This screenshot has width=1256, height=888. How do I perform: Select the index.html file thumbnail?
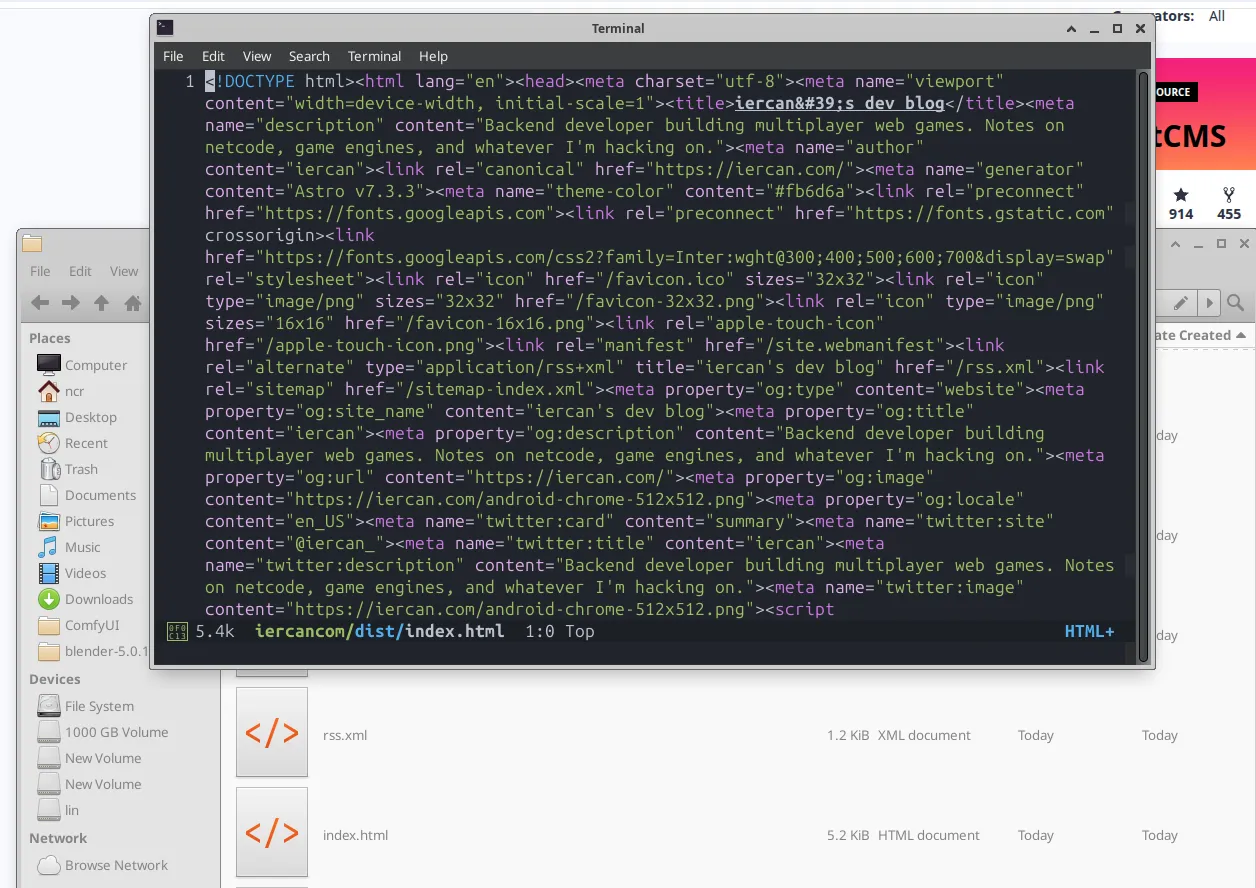(272, 833)
